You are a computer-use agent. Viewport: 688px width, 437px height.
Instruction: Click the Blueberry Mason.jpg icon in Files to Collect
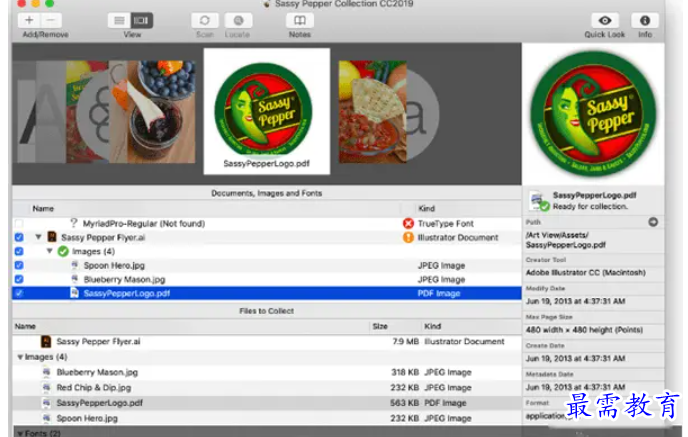(x=46, y=372)
